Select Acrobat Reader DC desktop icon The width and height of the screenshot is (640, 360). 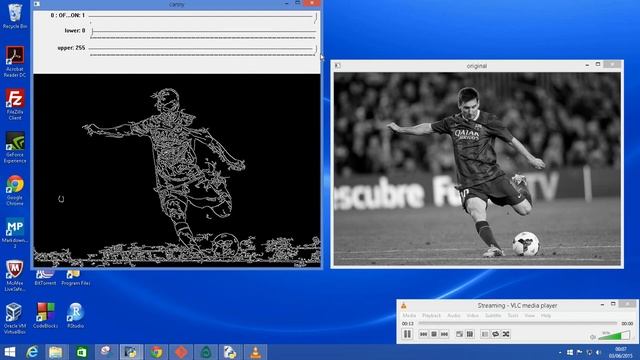coord(15,61)
